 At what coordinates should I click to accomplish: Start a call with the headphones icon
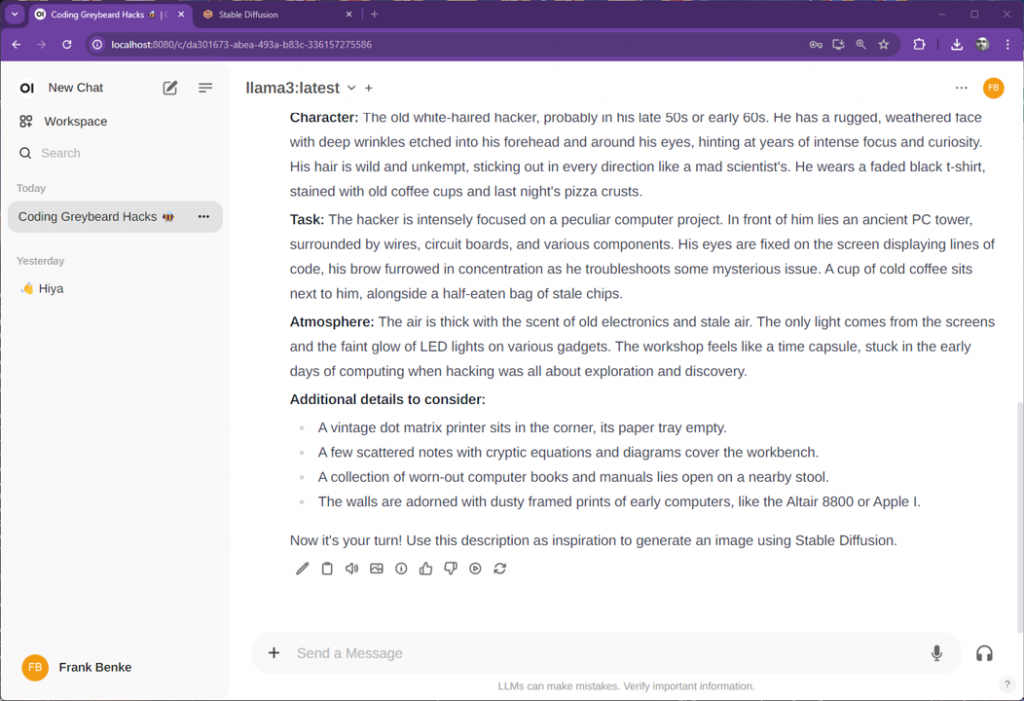tap(984, 653)
